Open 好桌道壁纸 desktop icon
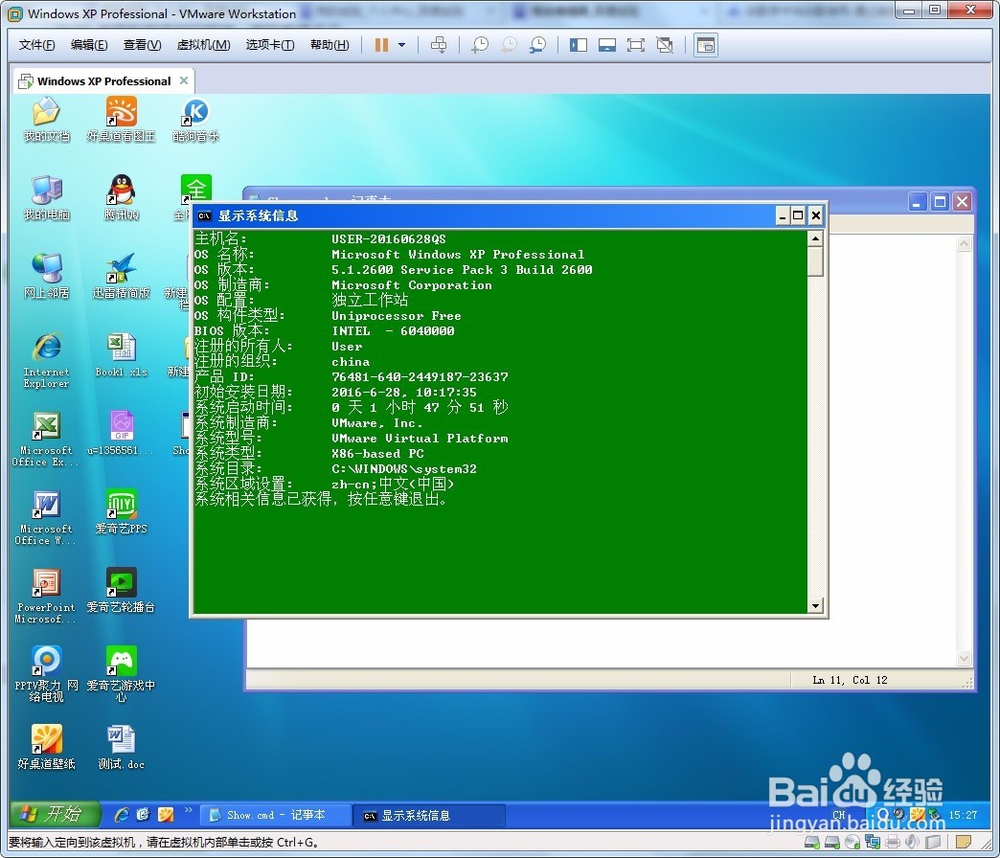This screenshot has height=858, width=1000. [47, 748]
